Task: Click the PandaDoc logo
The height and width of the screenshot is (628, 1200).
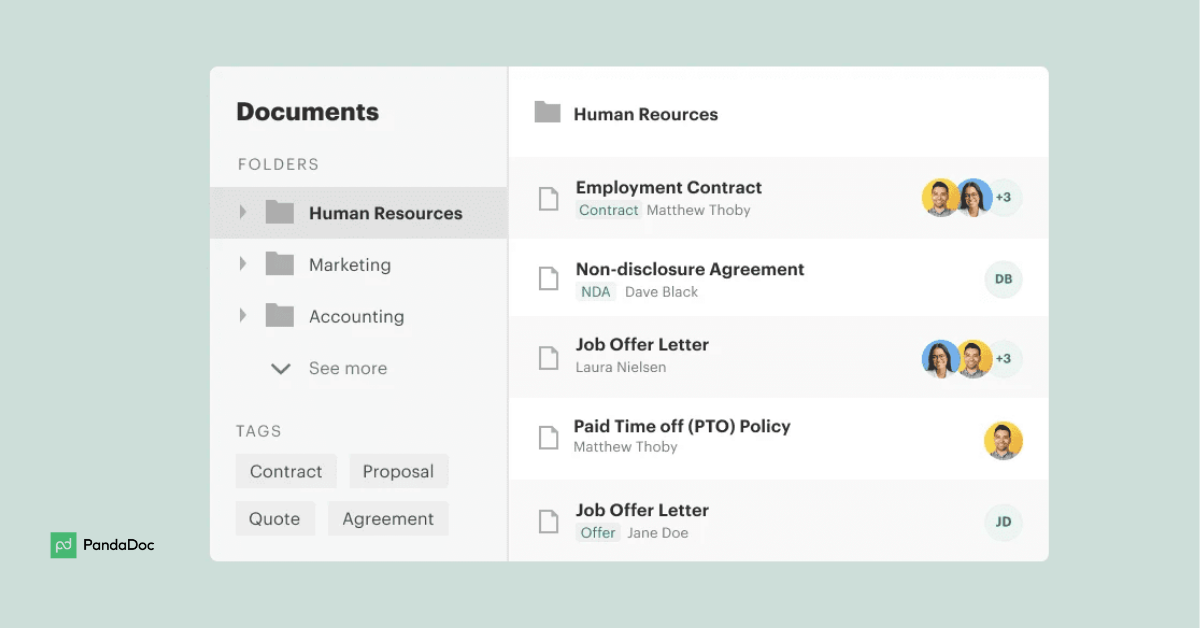Action: (103, 545)
